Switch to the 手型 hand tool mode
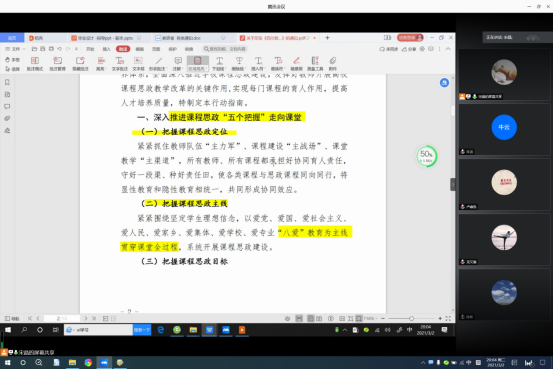Viewport: 553px width, 369px height. [x=13, y=60]
